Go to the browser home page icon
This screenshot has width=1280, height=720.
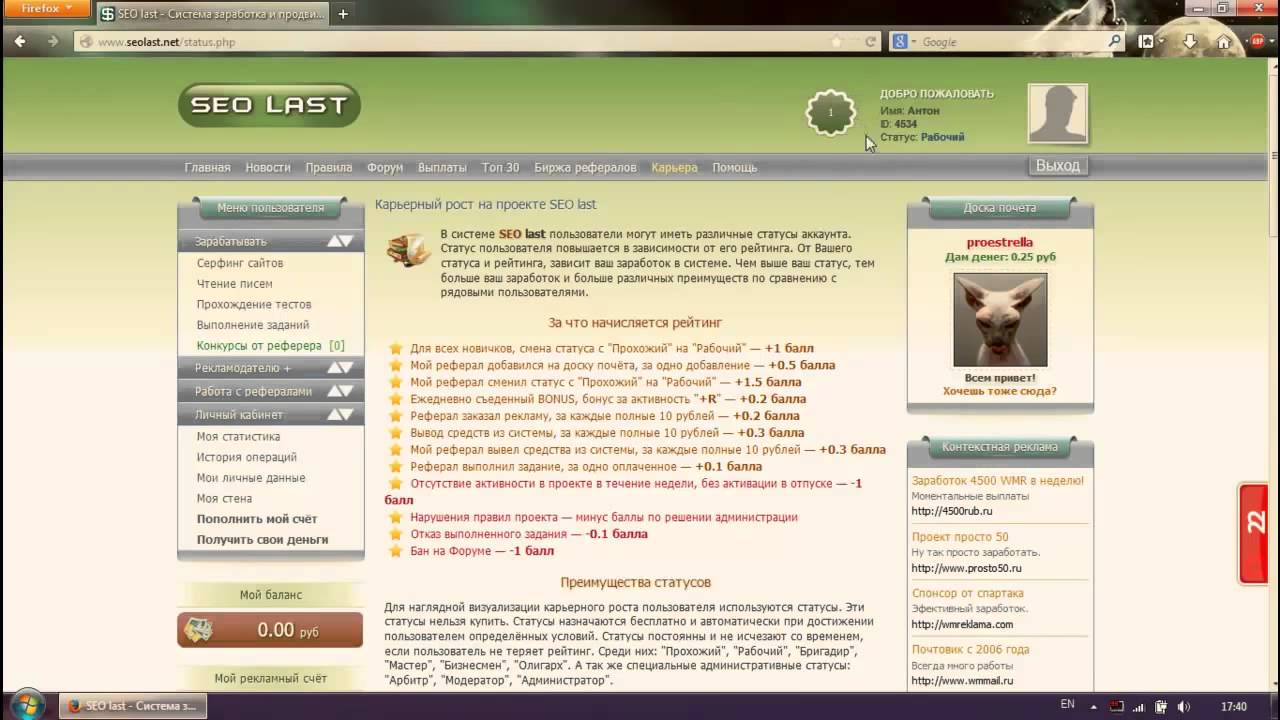click(1223, 42)
